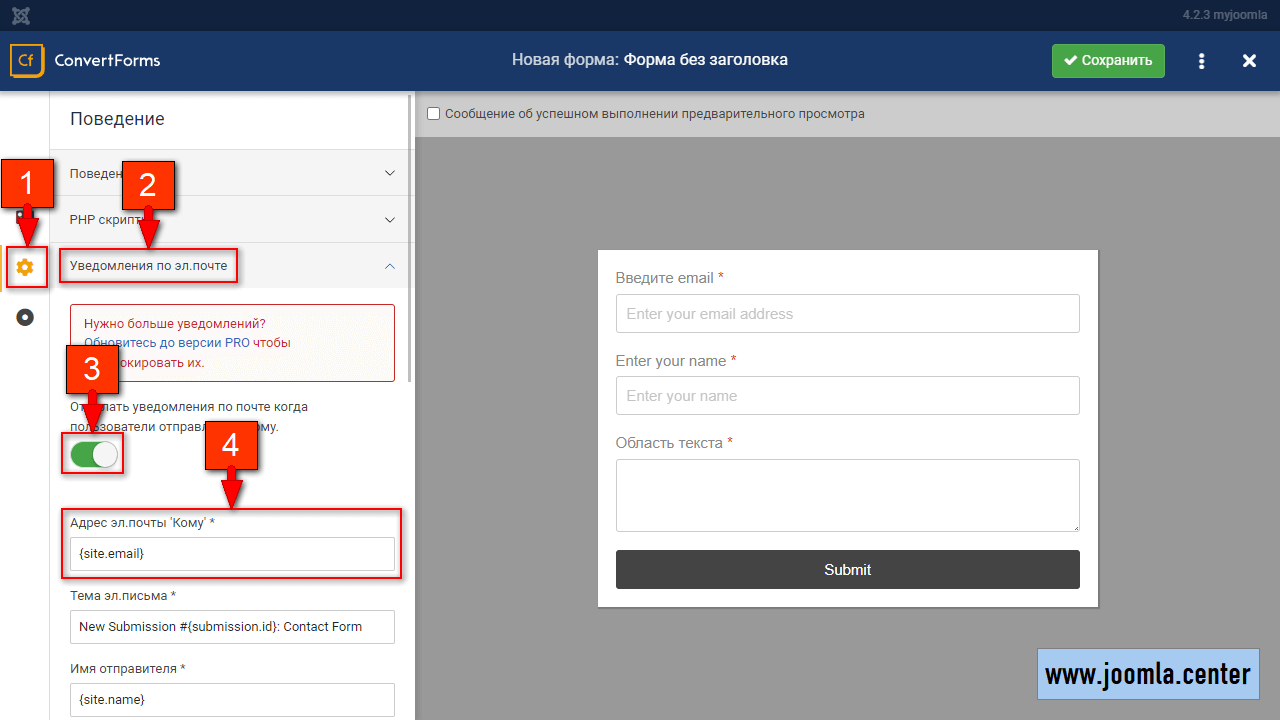Close the form editor with X
The image size is (1280, 720).
click(1249, 61)
